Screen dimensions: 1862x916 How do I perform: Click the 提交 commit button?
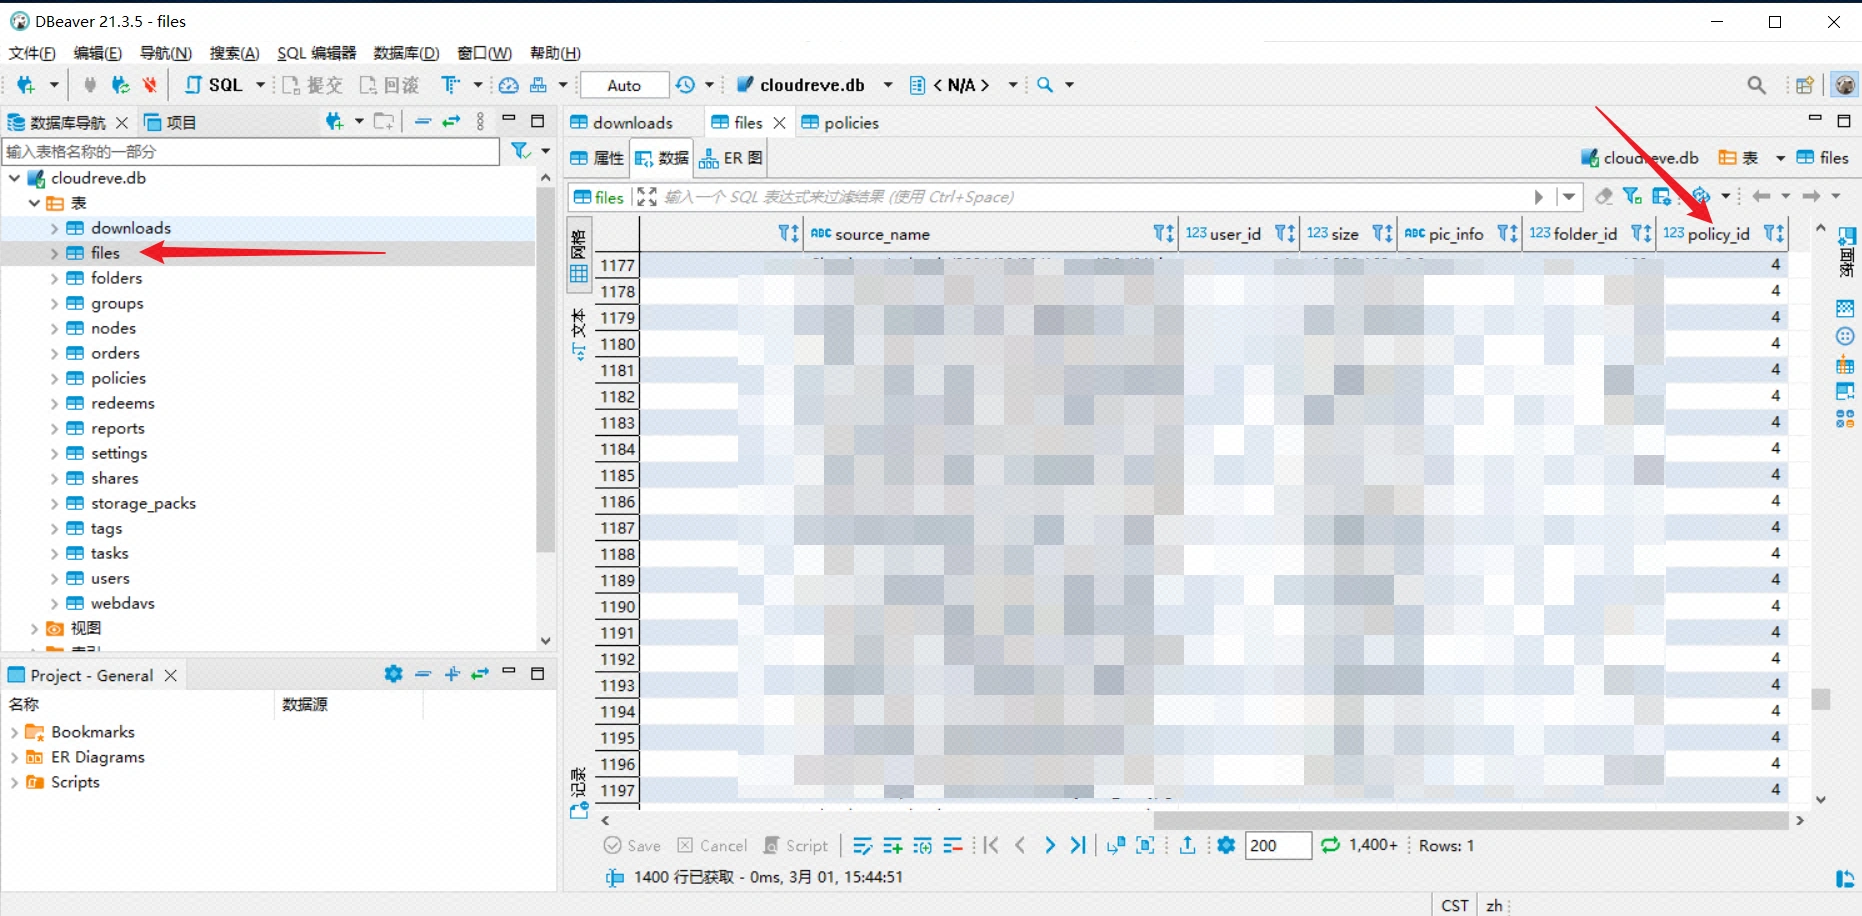coord(313,85)
